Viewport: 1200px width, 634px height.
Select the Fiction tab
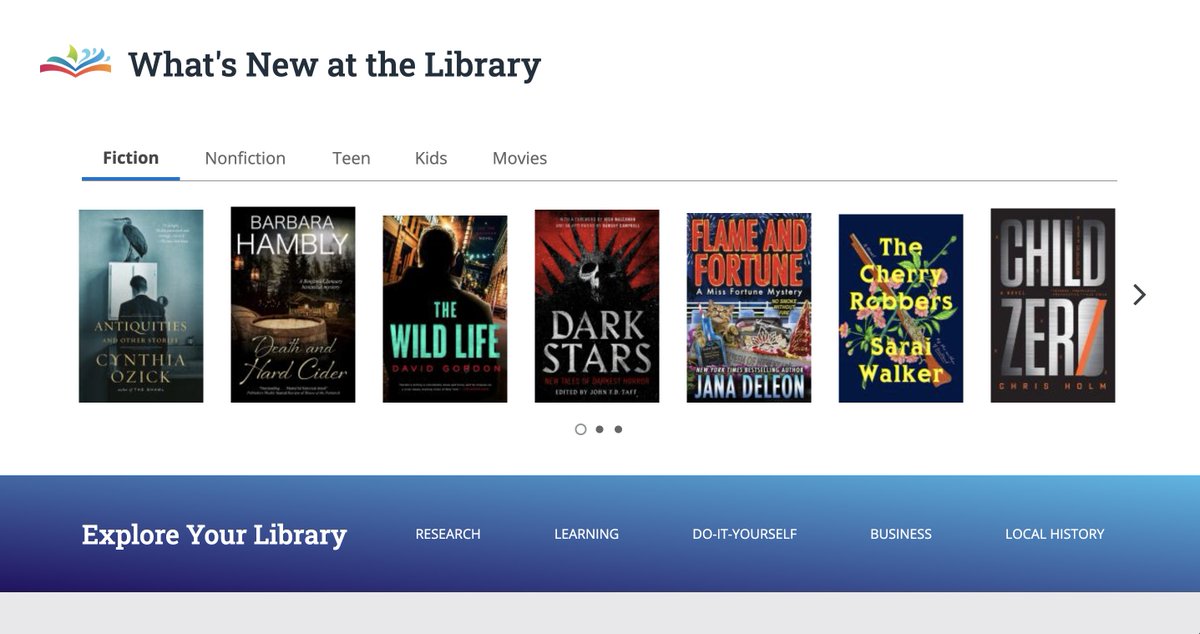131,158
